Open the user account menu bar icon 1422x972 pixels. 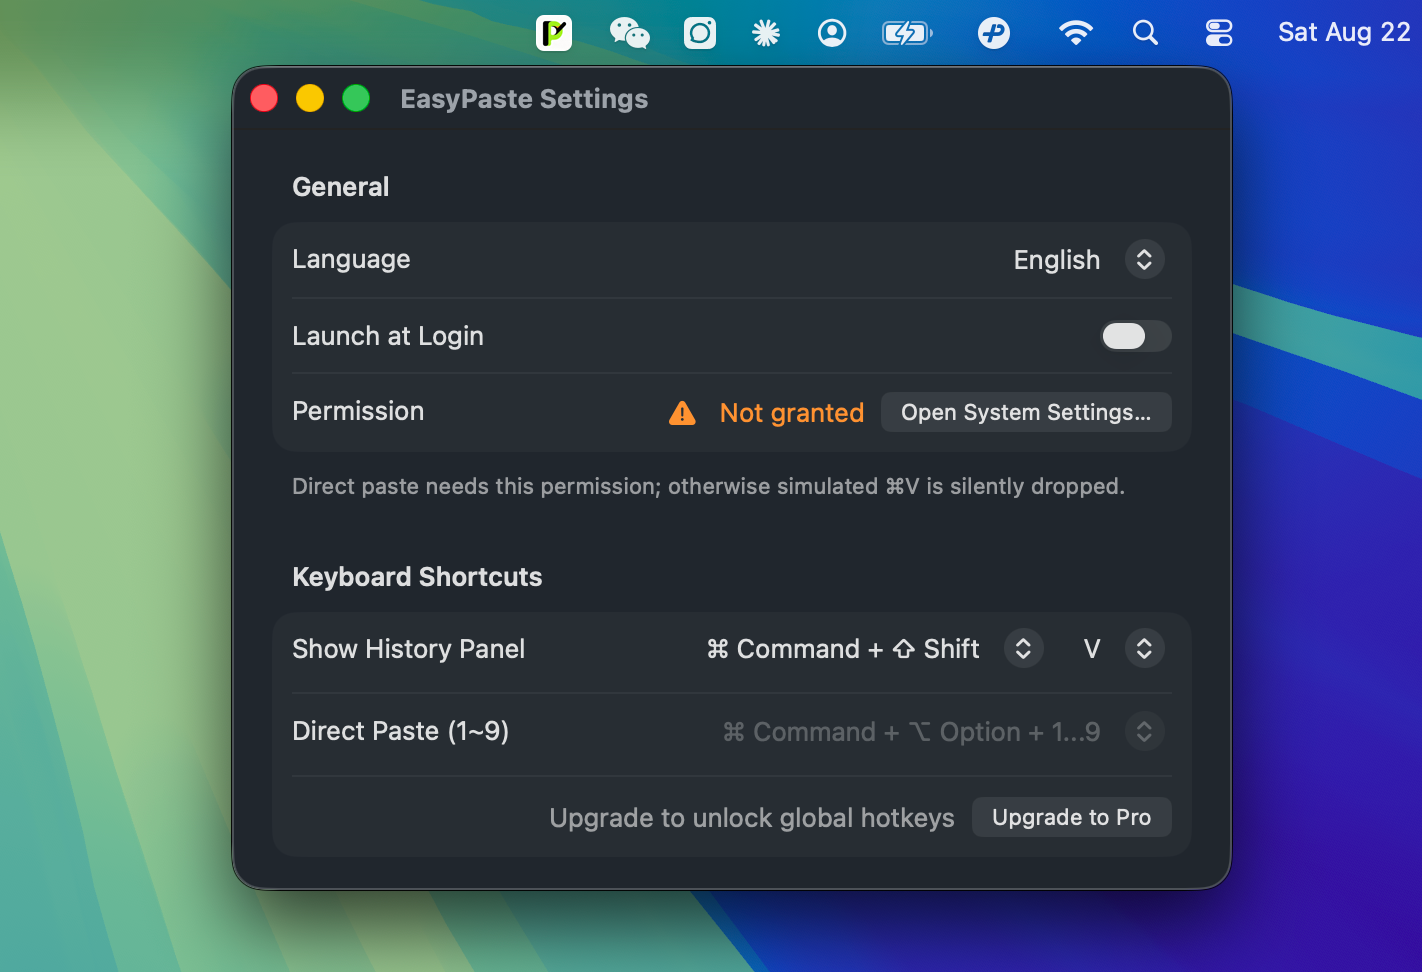click(832, 33)
